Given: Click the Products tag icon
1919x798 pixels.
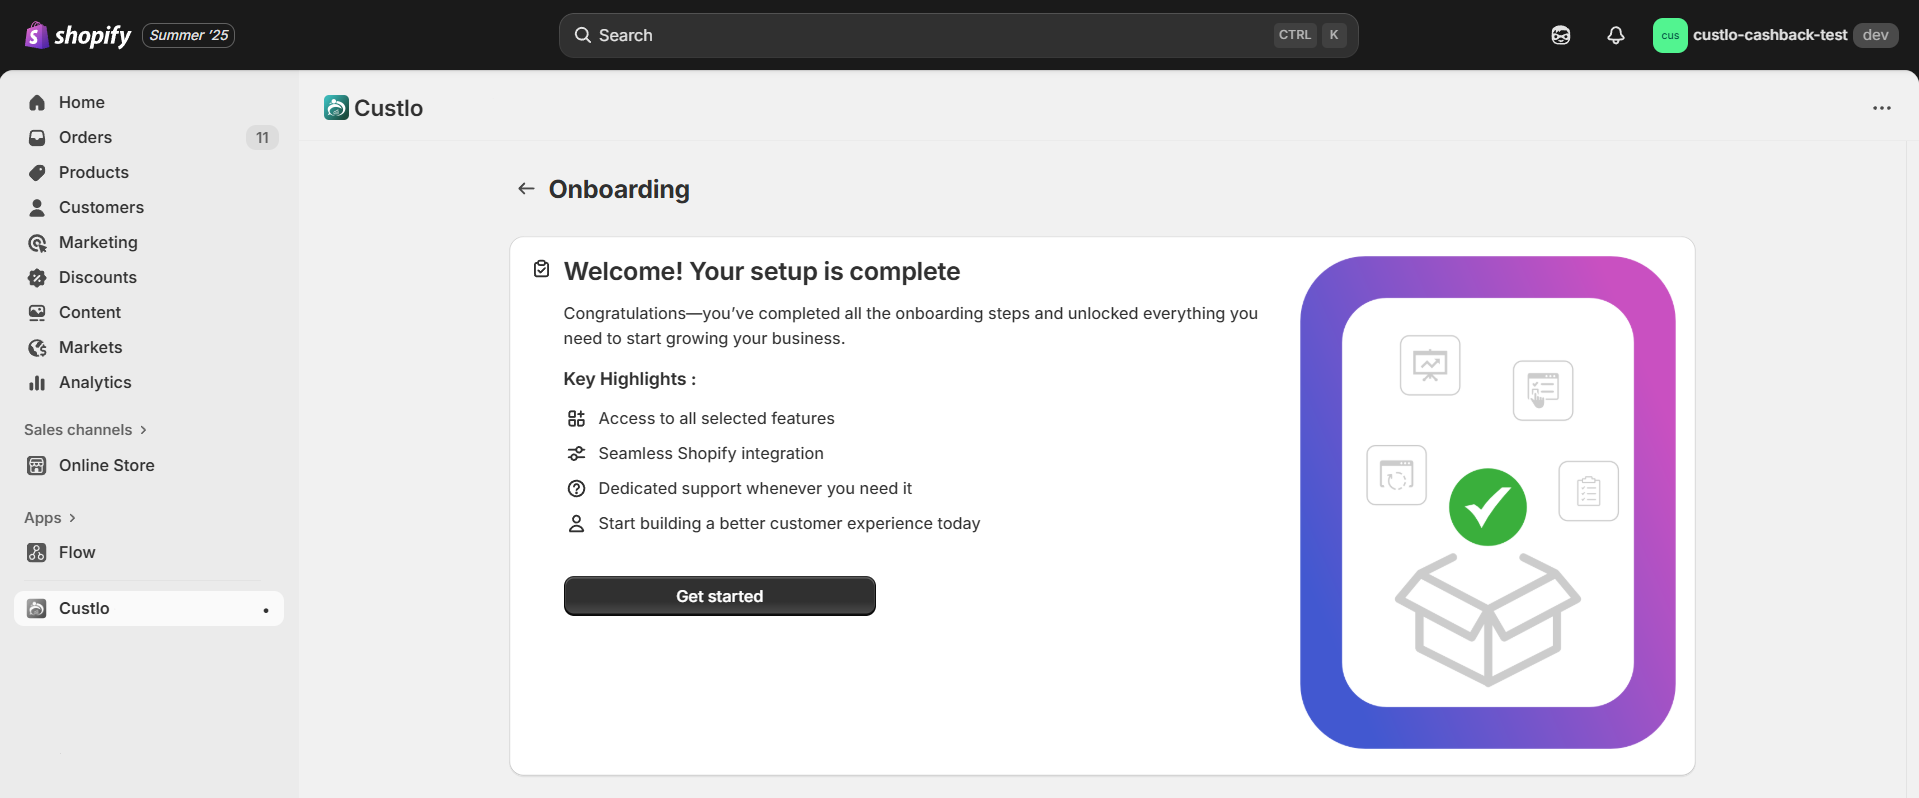Looking at the screenshot, I should [x=37, y=172].
